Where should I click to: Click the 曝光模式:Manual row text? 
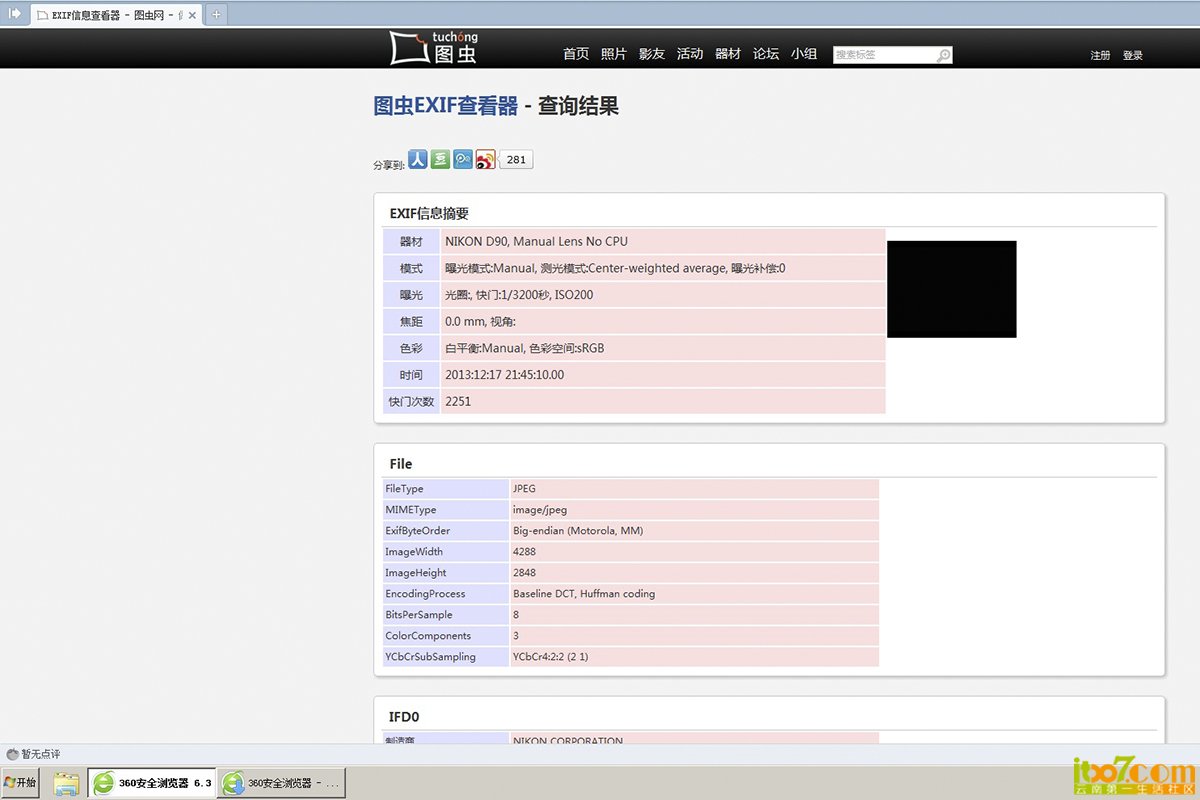pos(615,268)
